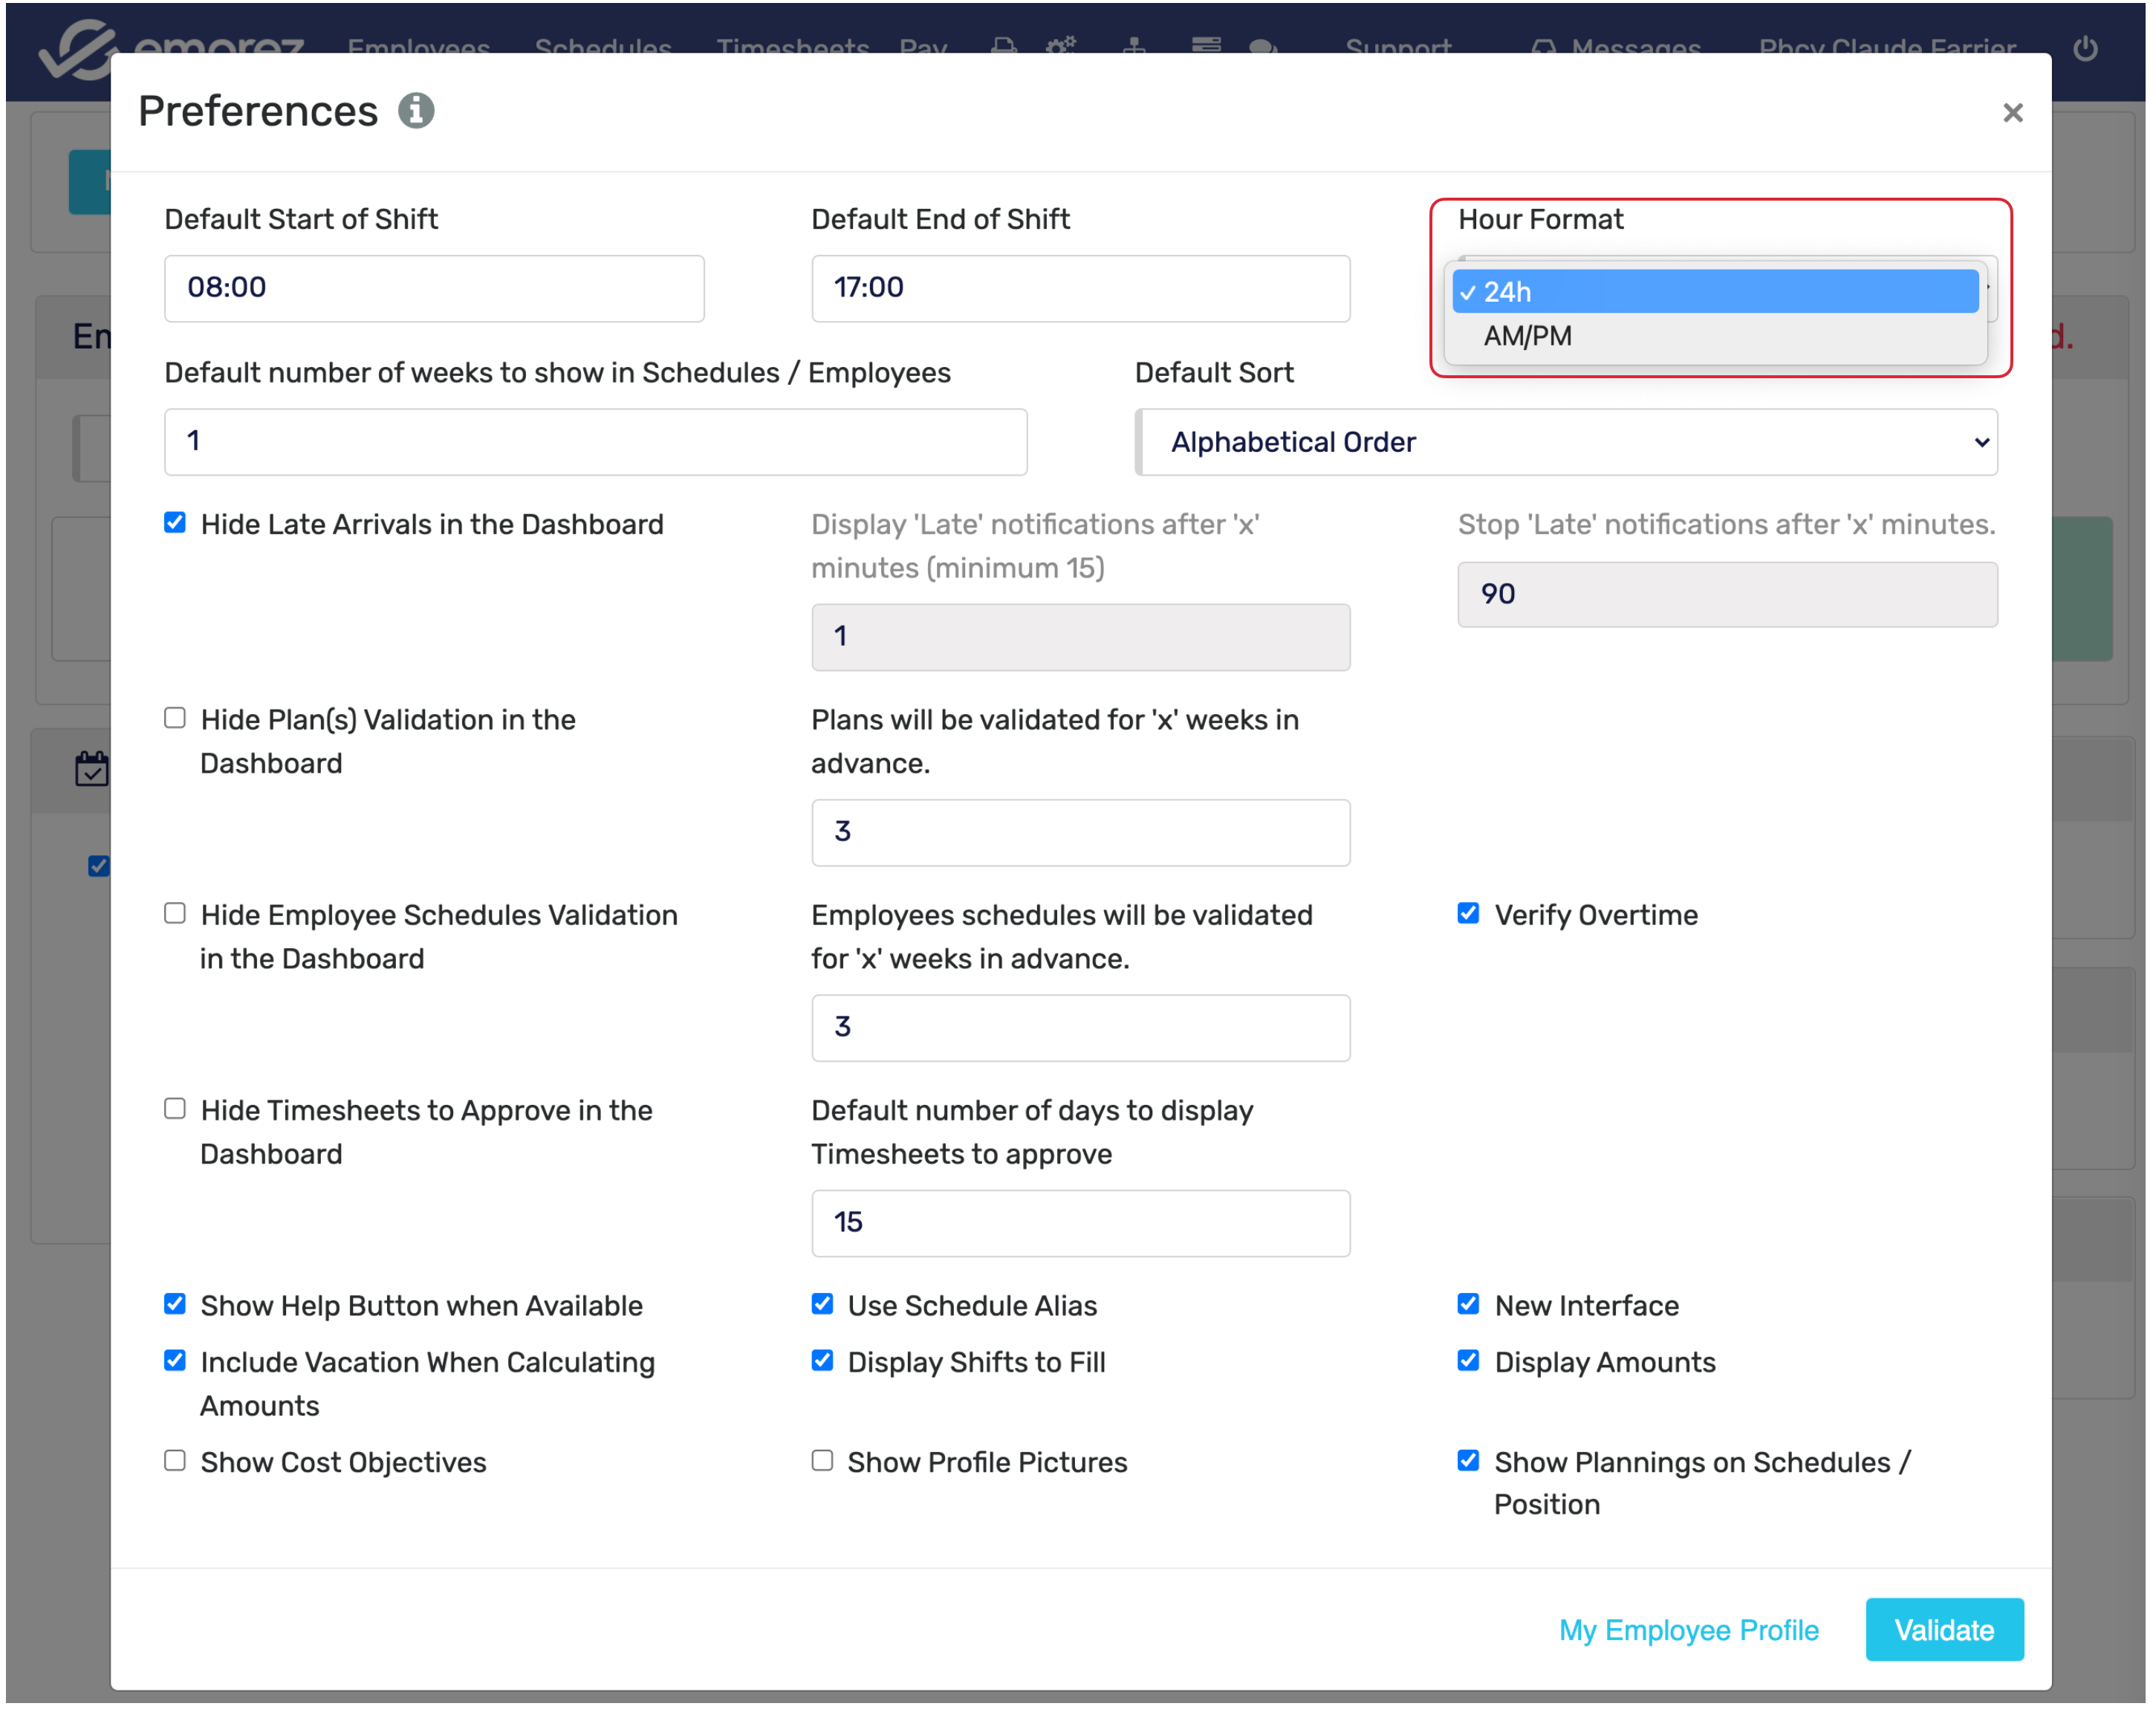Click the power logout icon
Viewport: 2156px width, 1712px height.
pyautogui.click(x=2085, y=48)
